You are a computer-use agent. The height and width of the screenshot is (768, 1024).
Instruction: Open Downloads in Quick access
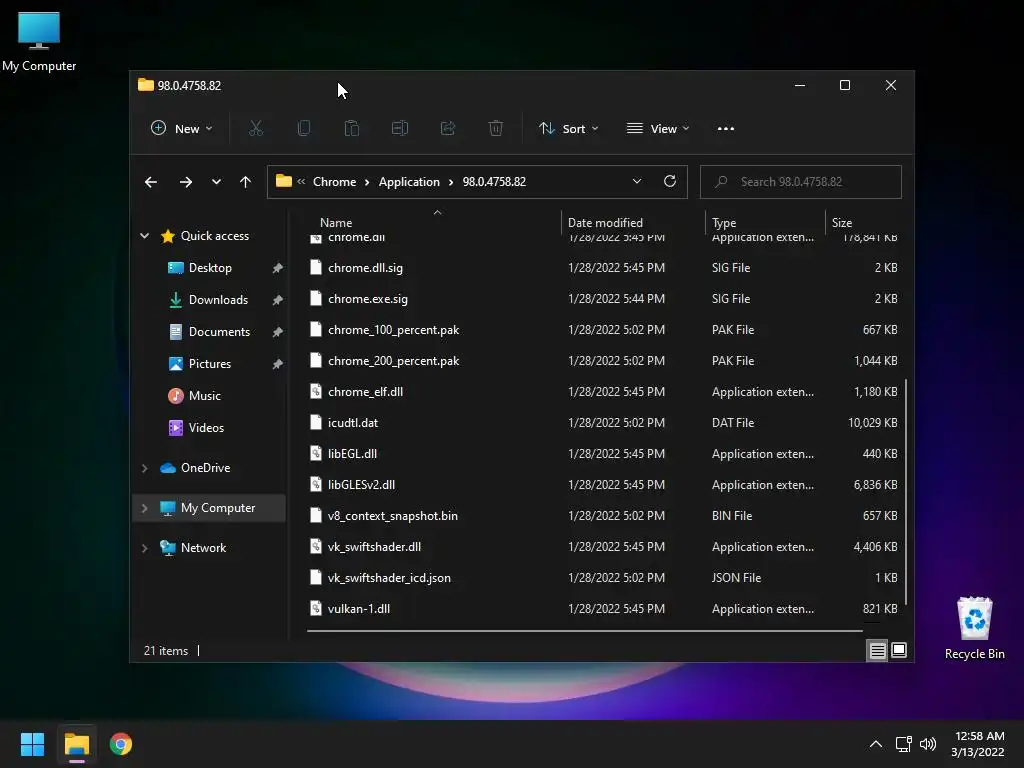(x=218, y=300)
